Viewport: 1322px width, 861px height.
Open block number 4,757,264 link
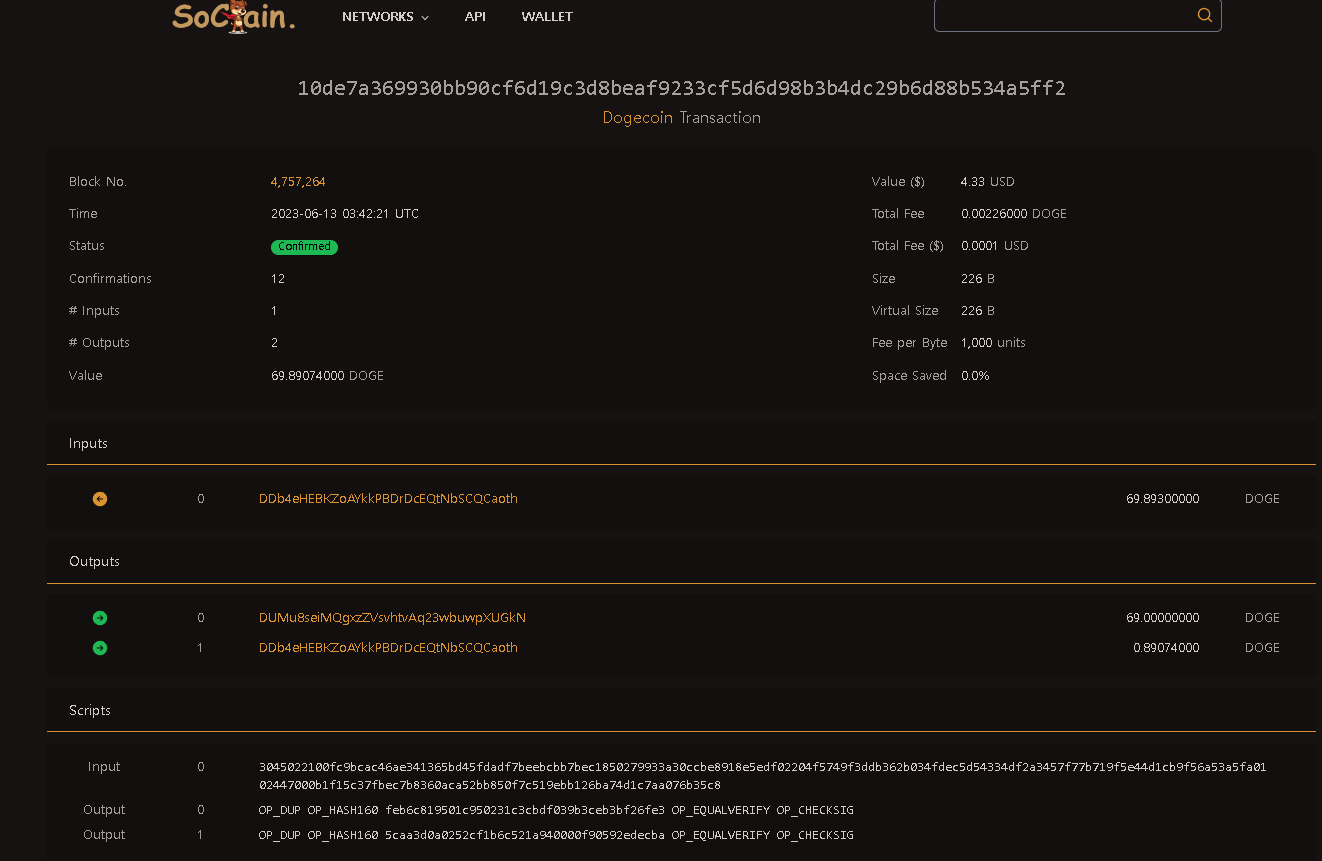click(298, 182)
